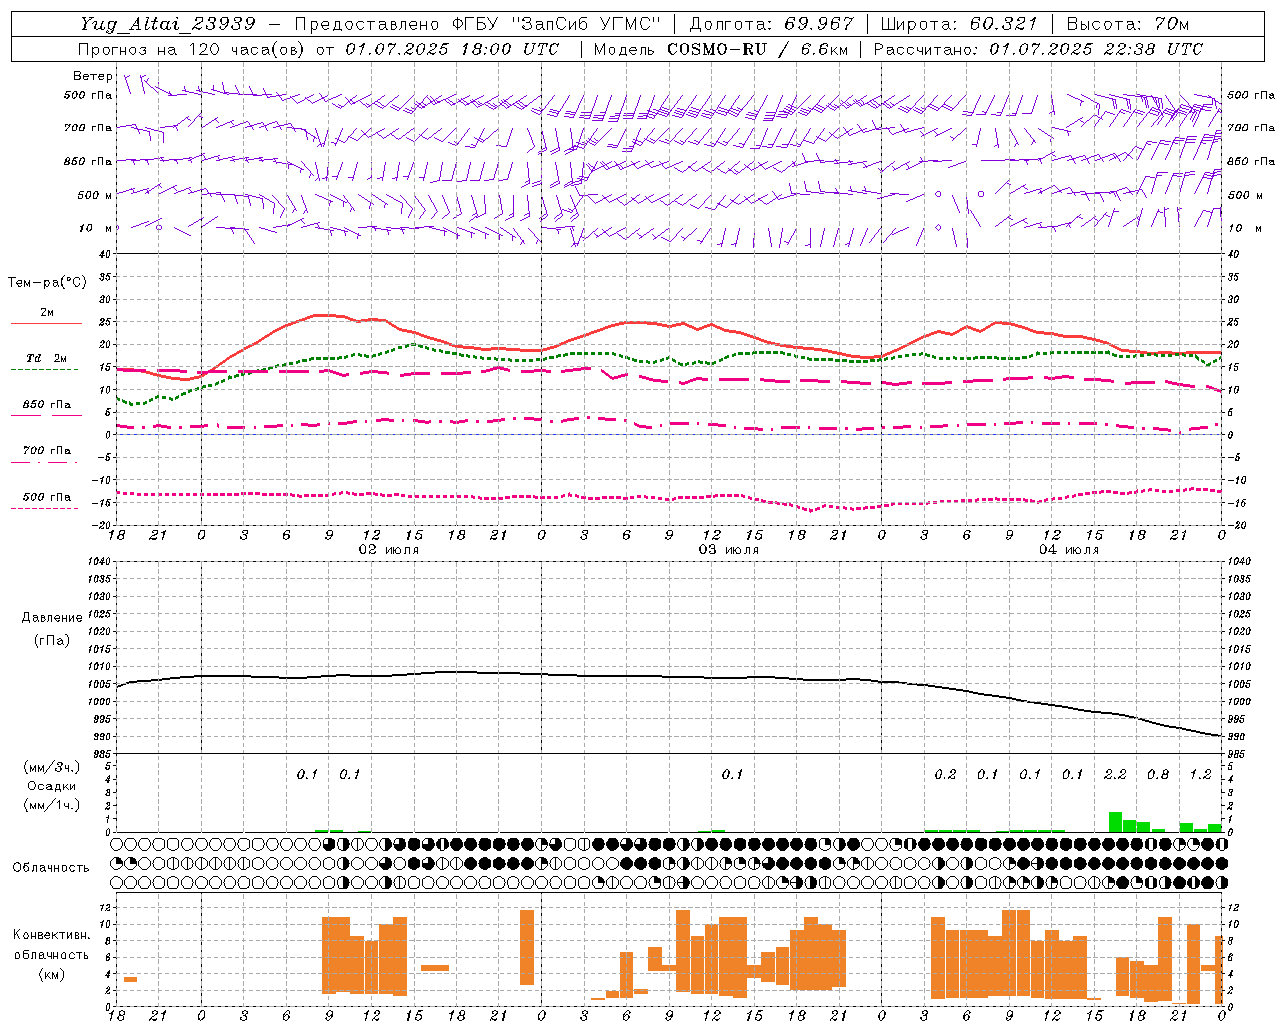This screenshot has width=1280, height=1024.
Task: Select the Давление panel label
Action: [x=52, y=618]
